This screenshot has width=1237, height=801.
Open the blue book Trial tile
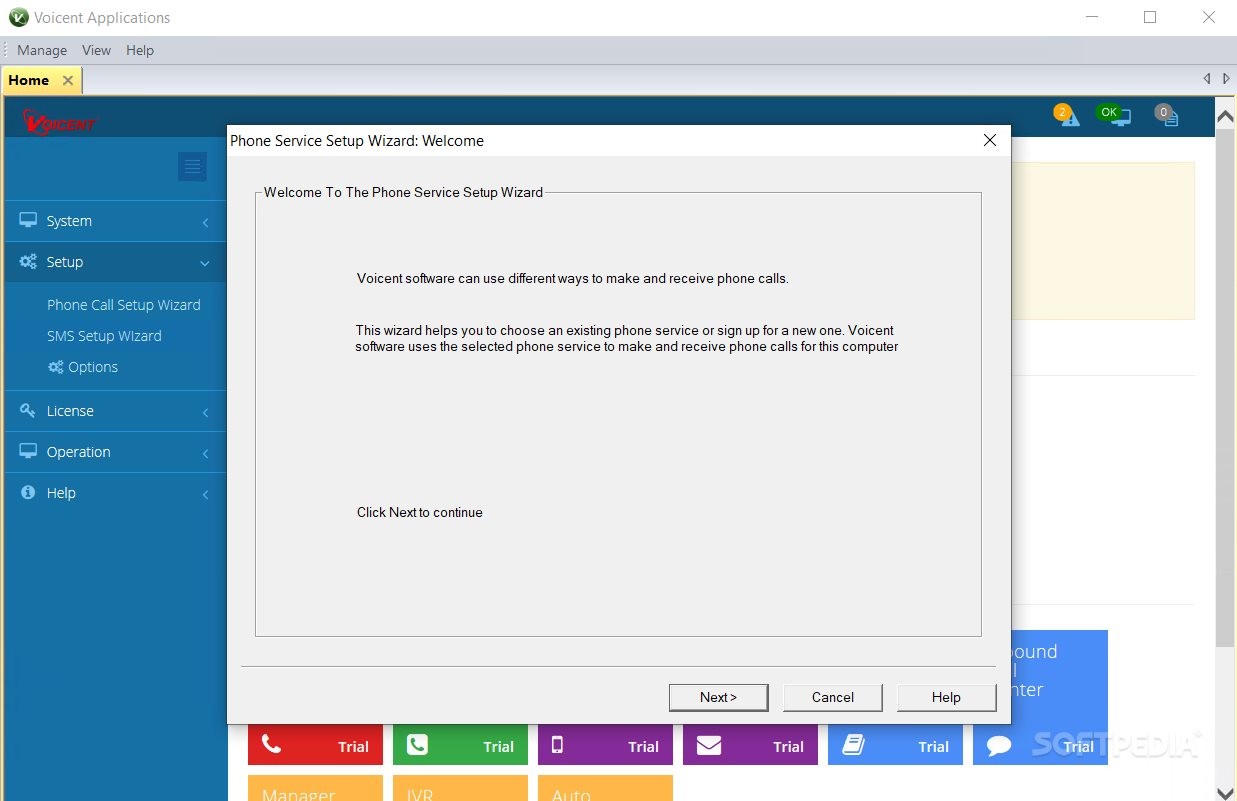click(x=895, y=745)
